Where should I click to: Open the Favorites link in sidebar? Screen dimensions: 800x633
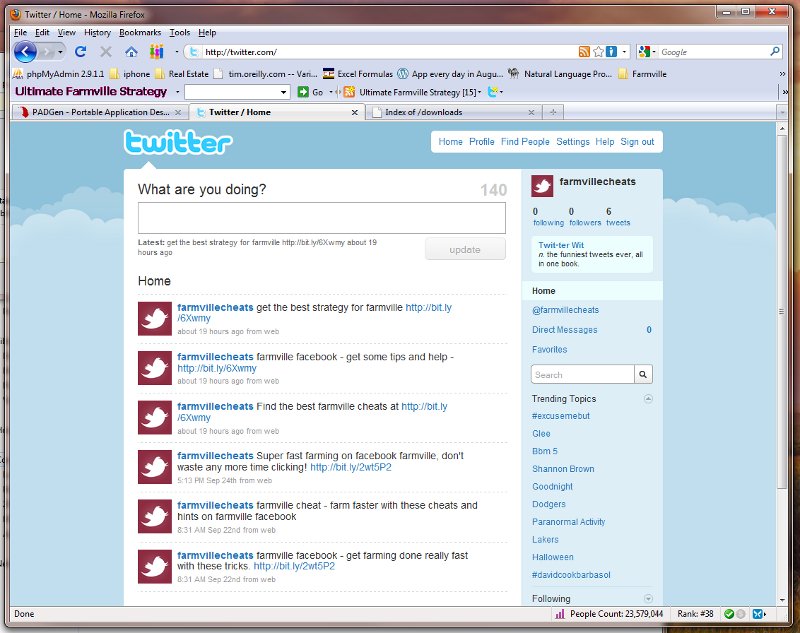click(x=549, y=349)
